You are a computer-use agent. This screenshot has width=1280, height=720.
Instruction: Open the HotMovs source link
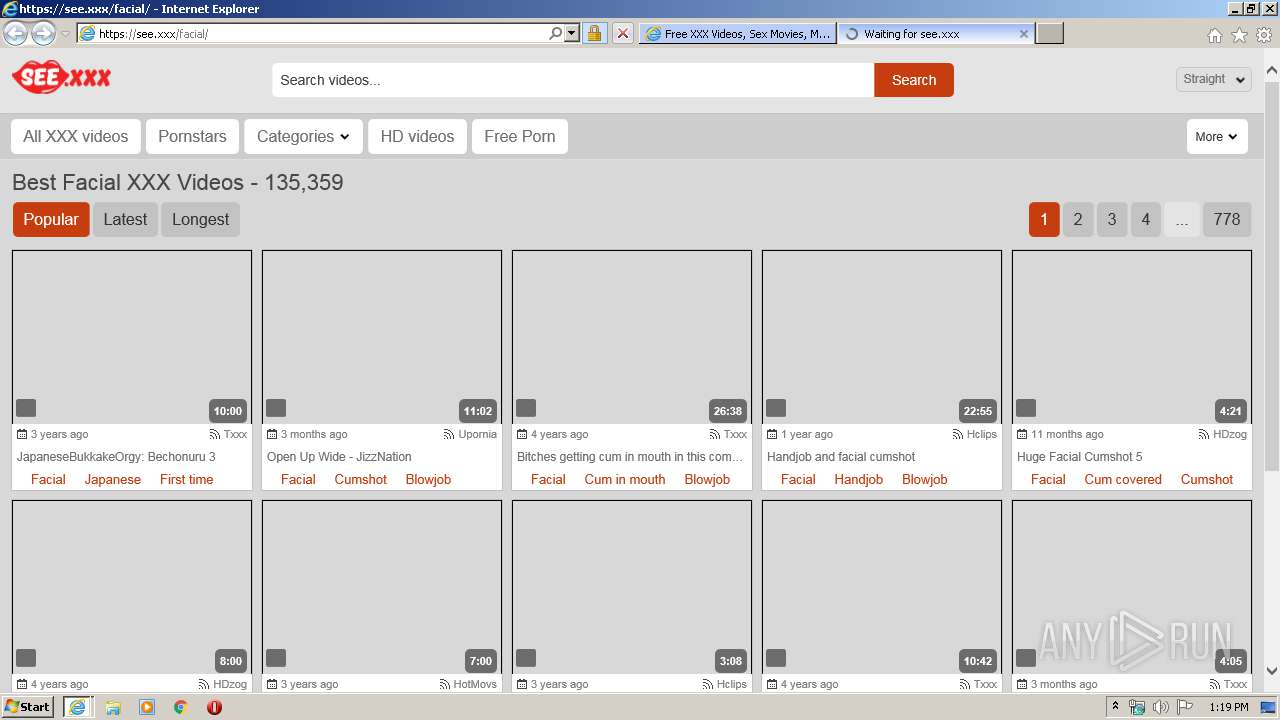(x=475, y=684)
